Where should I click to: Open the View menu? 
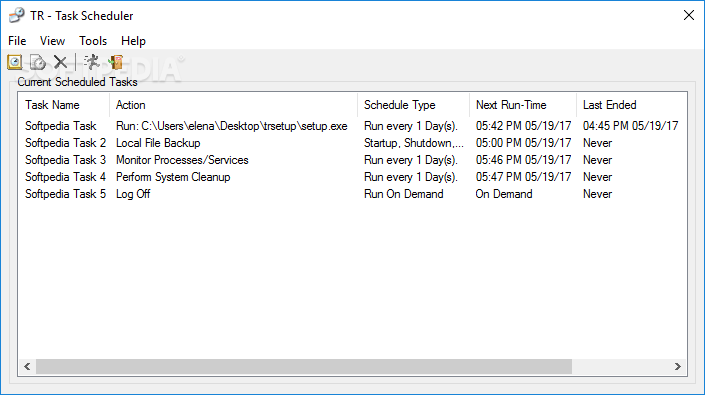coord(52,41)
